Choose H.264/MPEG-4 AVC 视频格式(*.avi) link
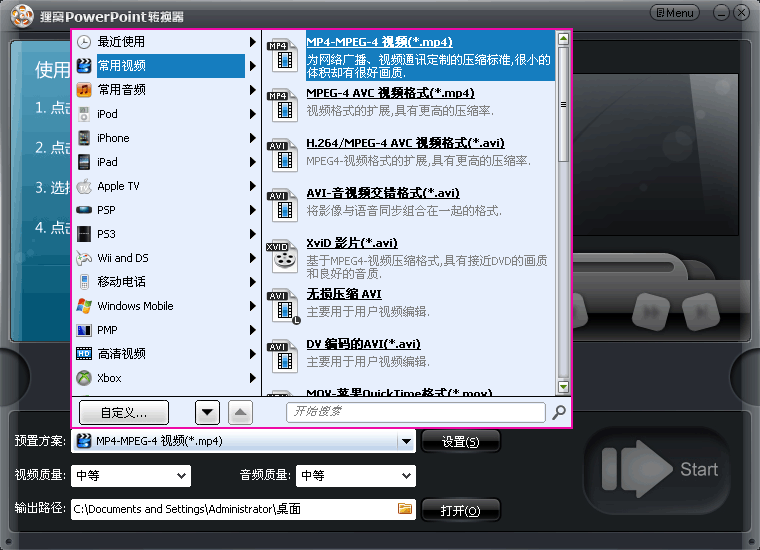760x550 pixels. click(x=405, y=143)
